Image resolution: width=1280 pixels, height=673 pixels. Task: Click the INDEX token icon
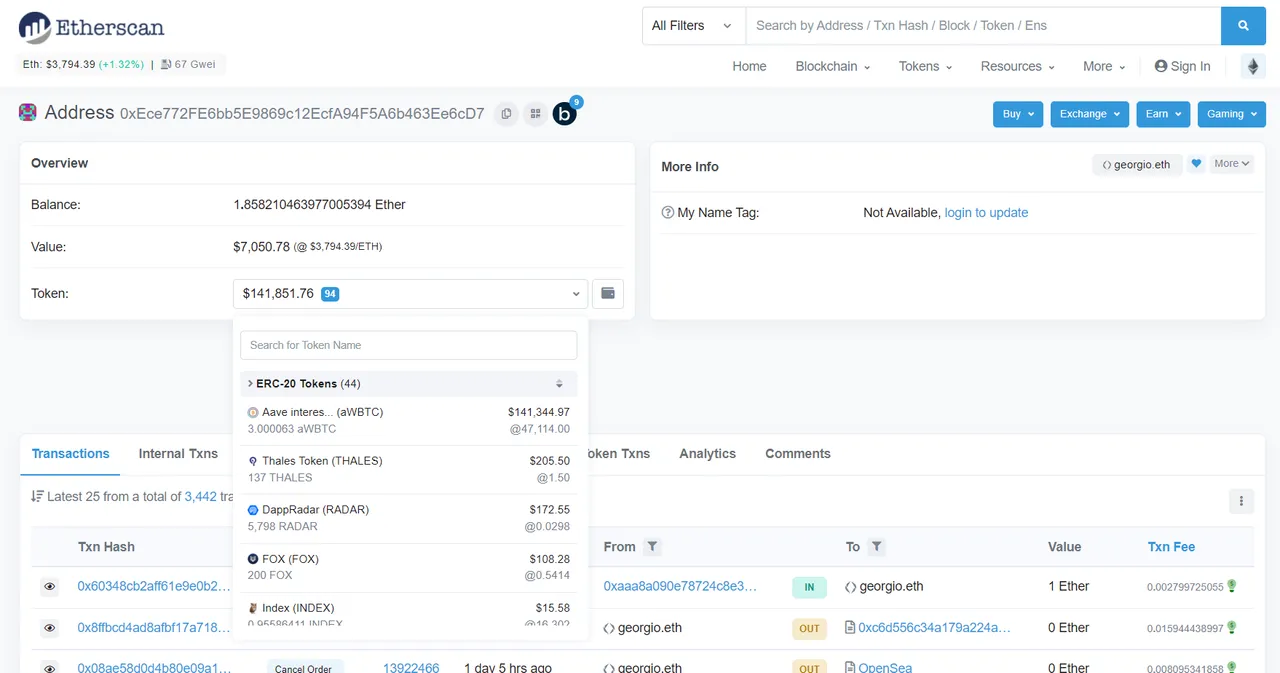point(253,608)
